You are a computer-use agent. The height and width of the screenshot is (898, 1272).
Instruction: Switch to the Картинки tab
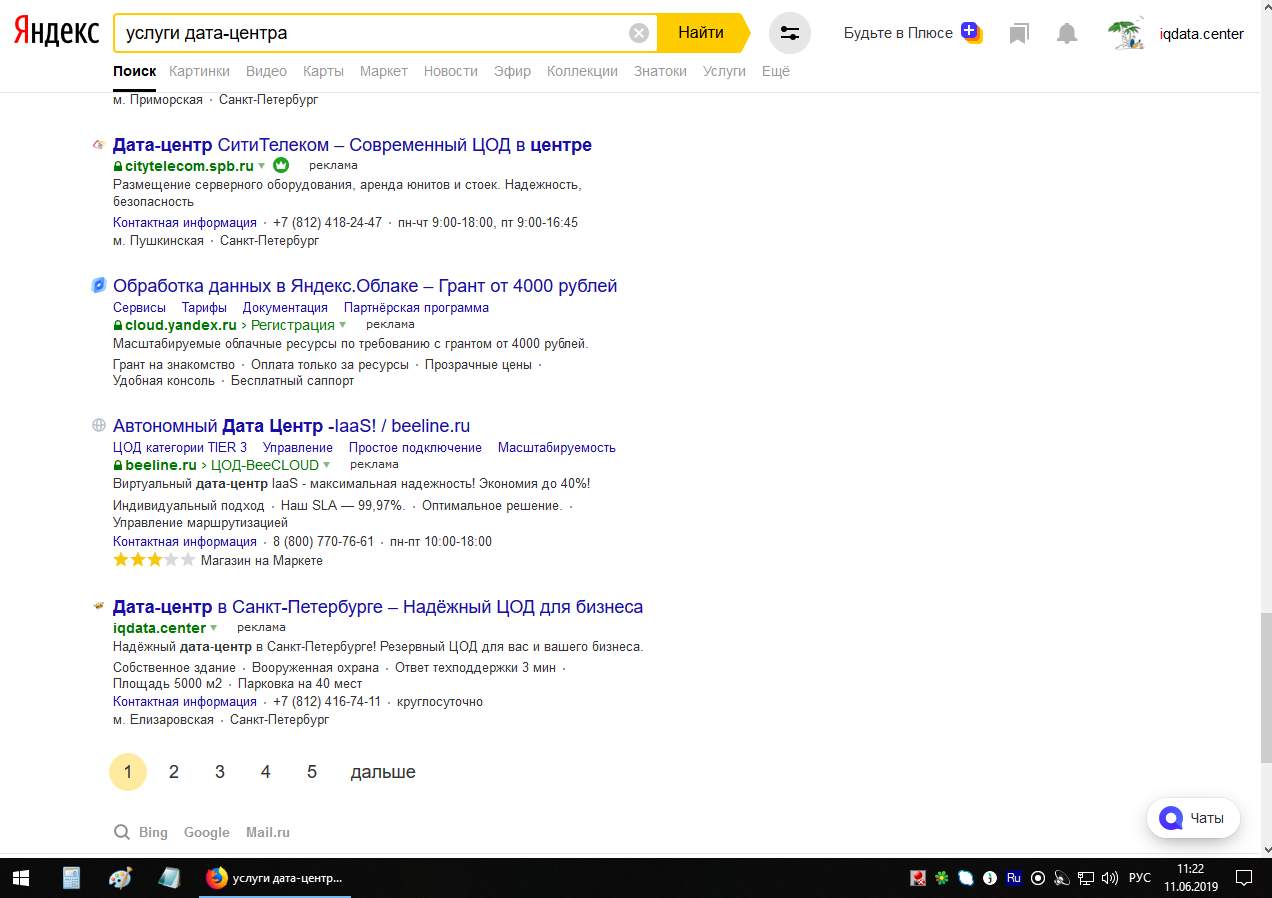200,71
